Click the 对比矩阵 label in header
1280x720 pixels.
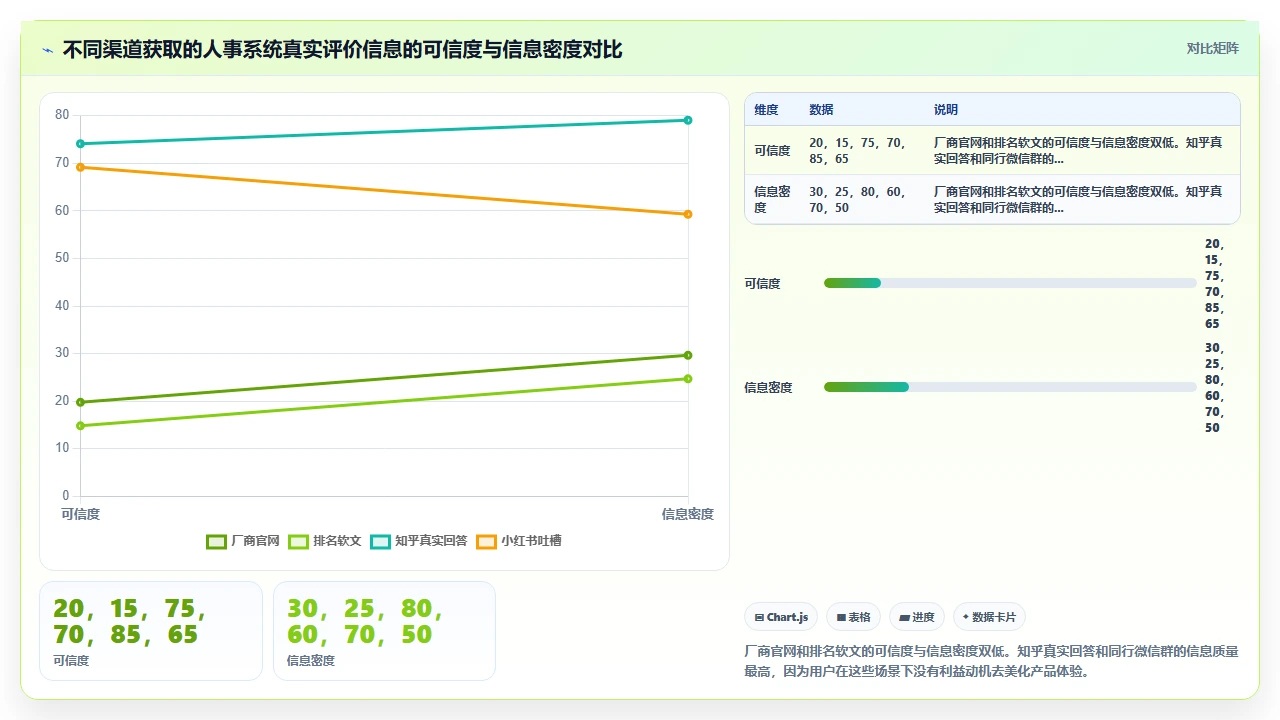(x=1212, y=48)
